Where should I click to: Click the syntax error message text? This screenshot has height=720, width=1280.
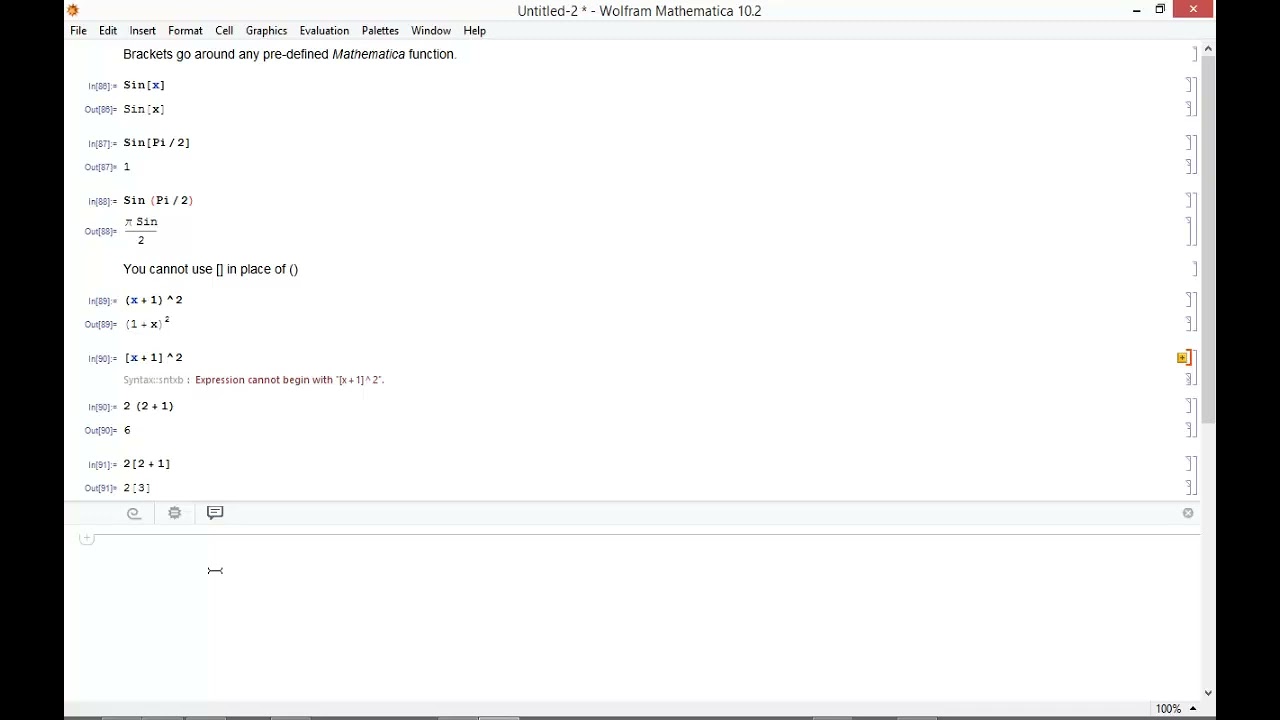coord(289,380)
